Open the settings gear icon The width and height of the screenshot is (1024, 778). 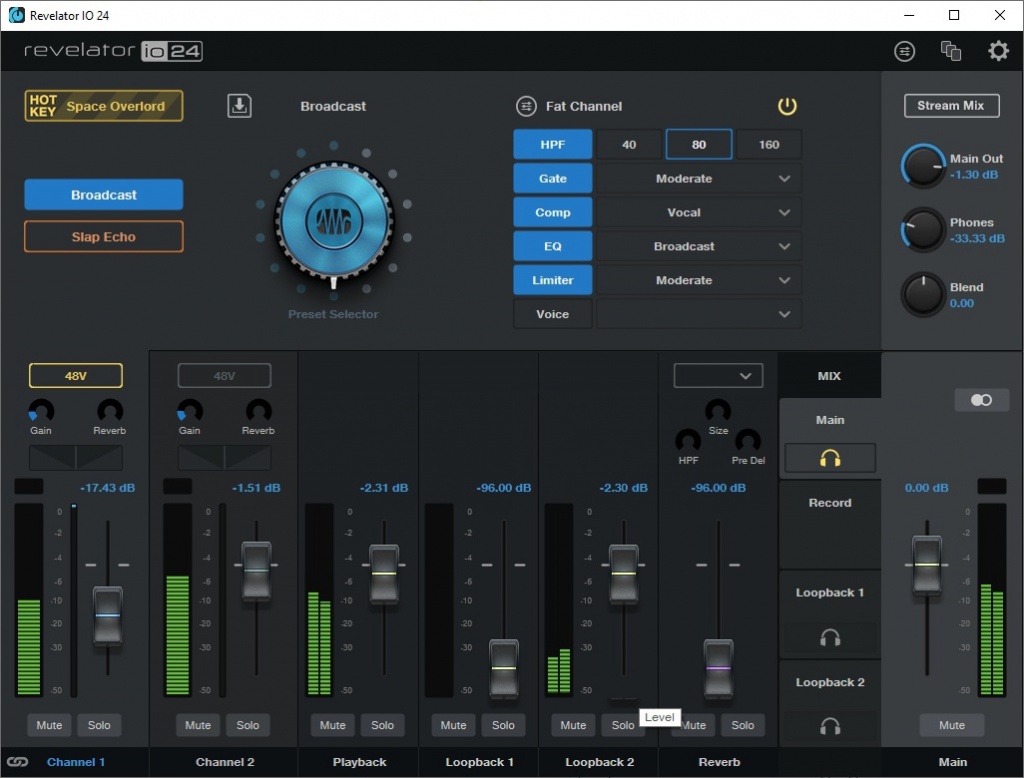coord(998,51)
